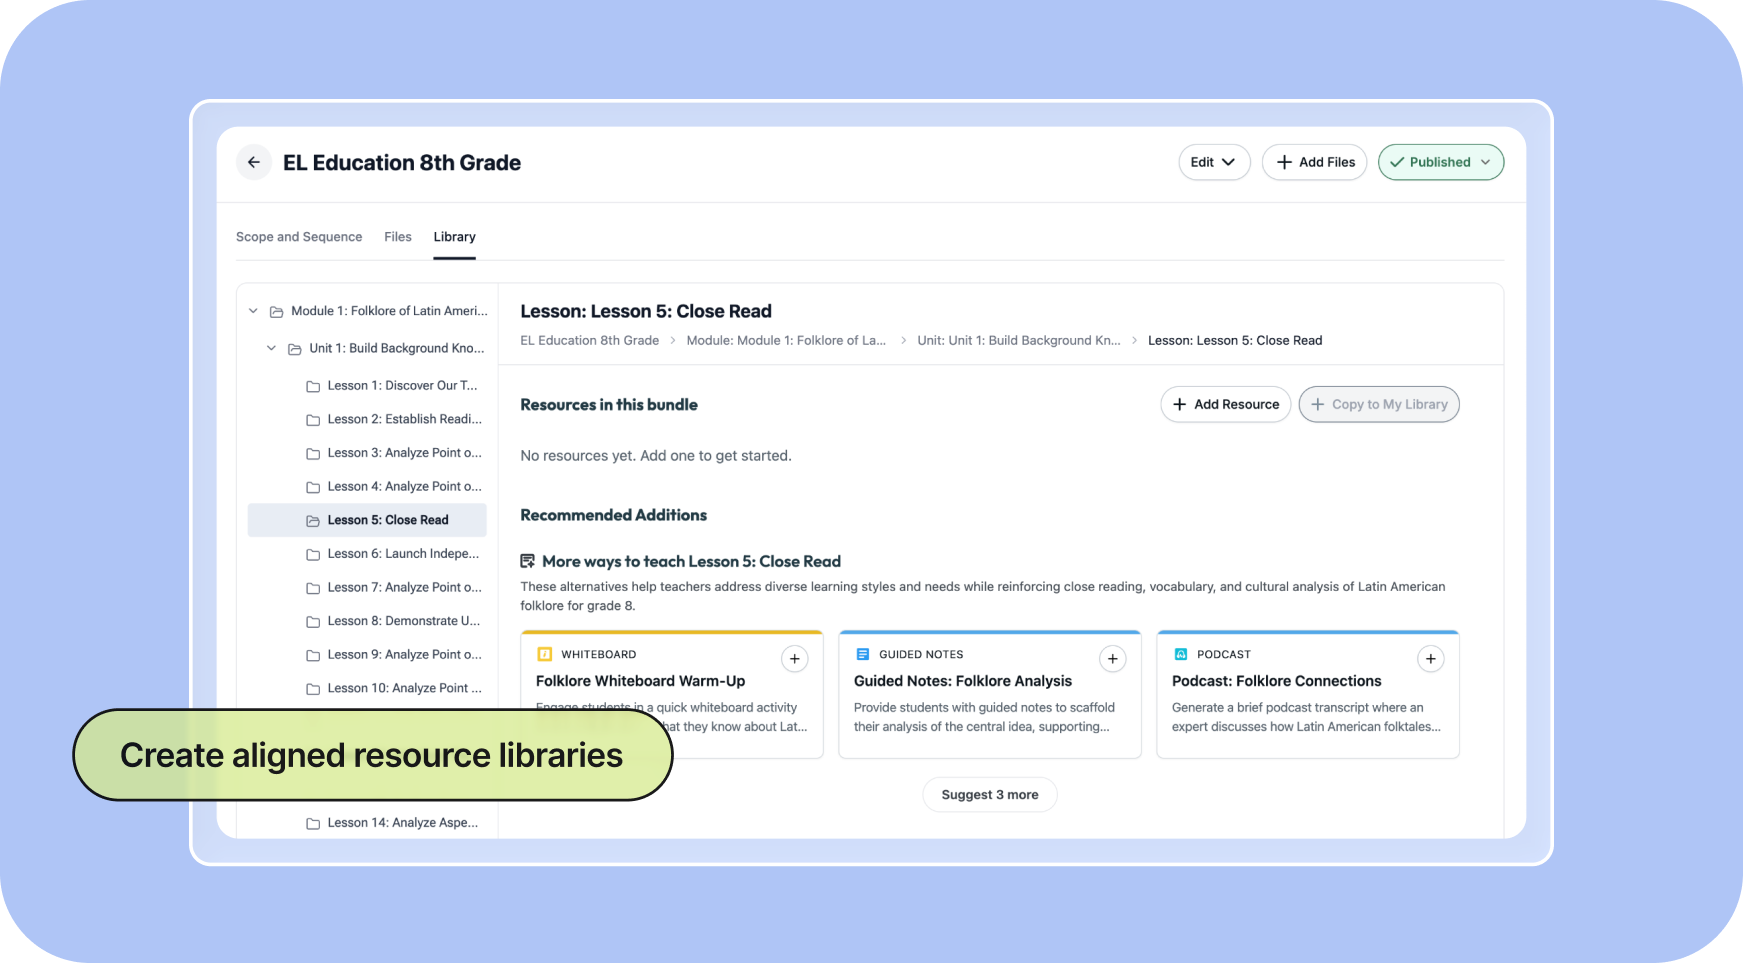Image resolution: width=1743 pixels, height=963 pixels.
Task: Open the Edit dropdown menu
Action: [x=1214, y=162]
